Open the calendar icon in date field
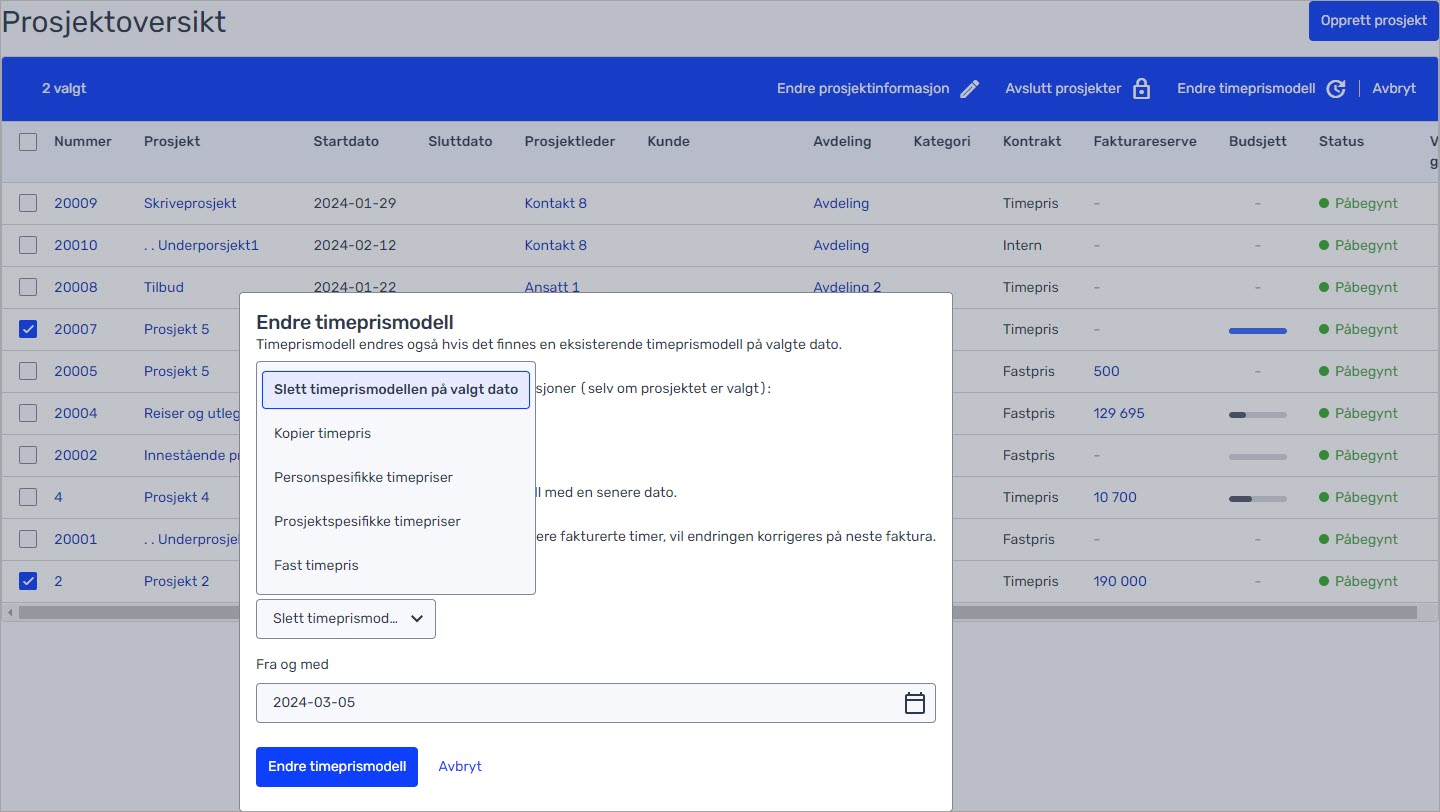Viewport: 1440px width, 812px height. click(914, 703)
